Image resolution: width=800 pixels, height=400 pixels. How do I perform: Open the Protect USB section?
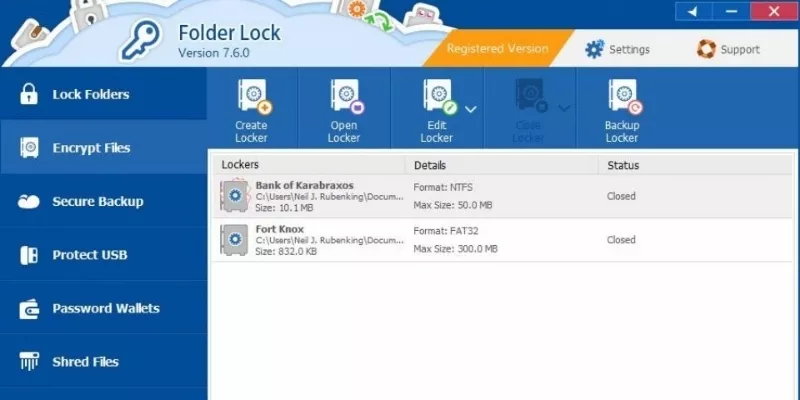point(104,255)
